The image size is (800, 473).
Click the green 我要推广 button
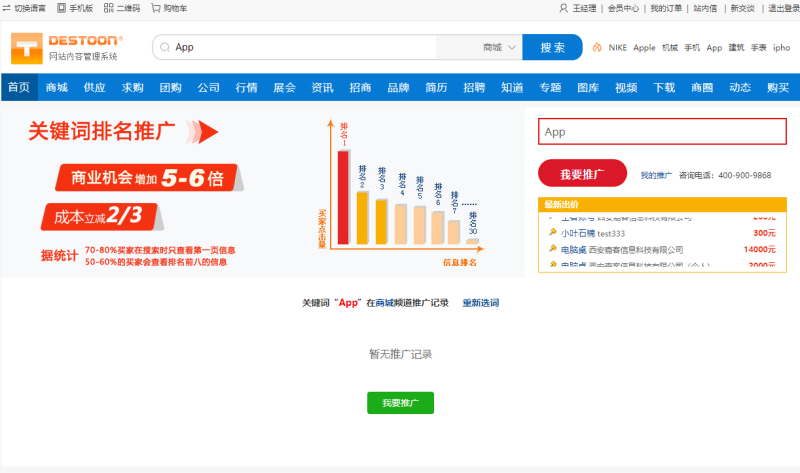coord(401,403)
